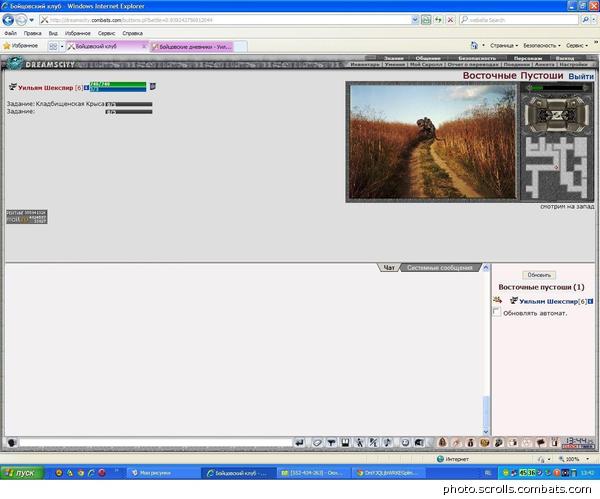Click Кладбищенская Крыса task progress bar
This screenshot has height=499, width=600.
point(129,104)
